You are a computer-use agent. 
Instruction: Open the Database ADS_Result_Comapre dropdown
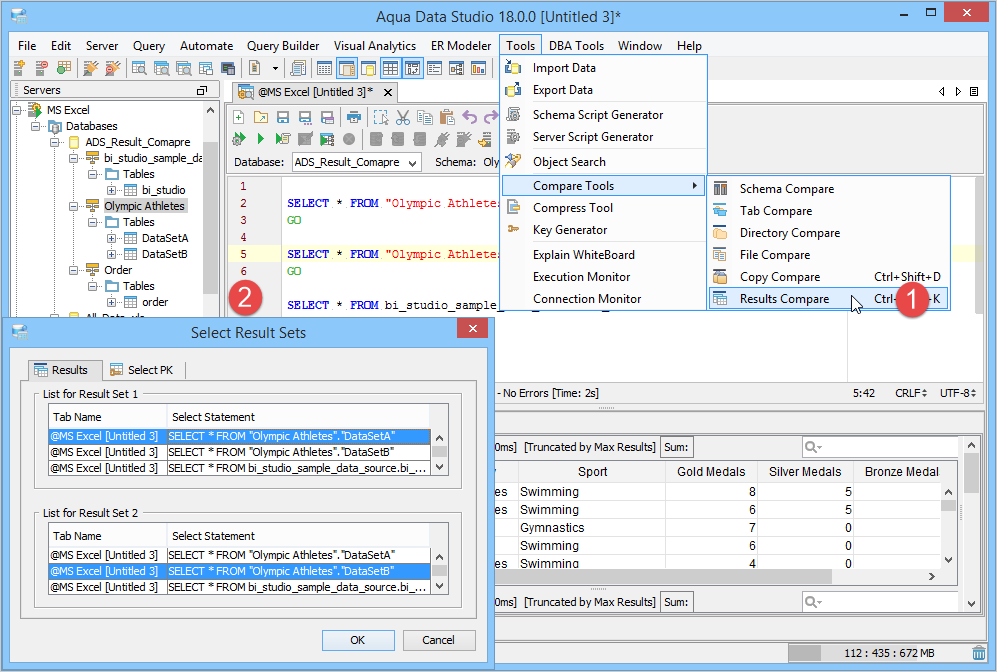click(x=356, y=162)
